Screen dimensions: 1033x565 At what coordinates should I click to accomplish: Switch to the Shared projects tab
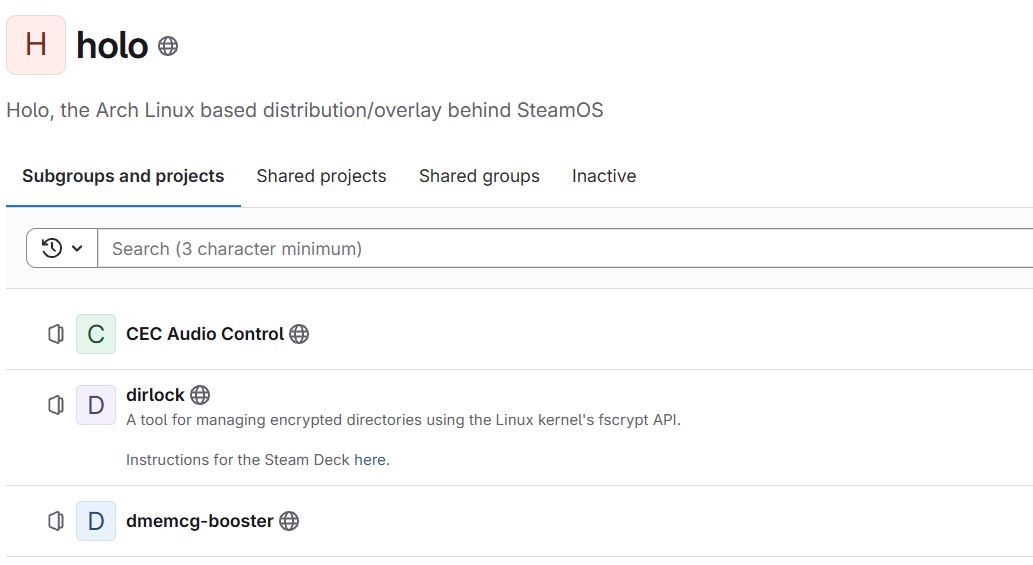click(321, 176)
